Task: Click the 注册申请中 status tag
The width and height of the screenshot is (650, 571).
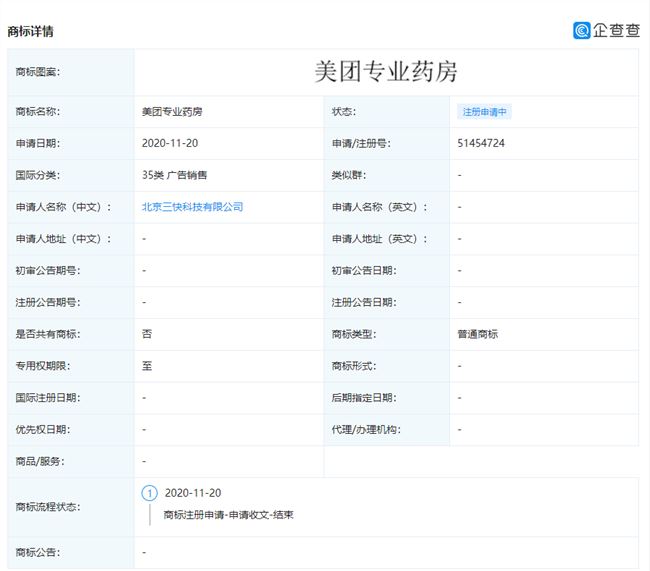Action: [484, 112]
